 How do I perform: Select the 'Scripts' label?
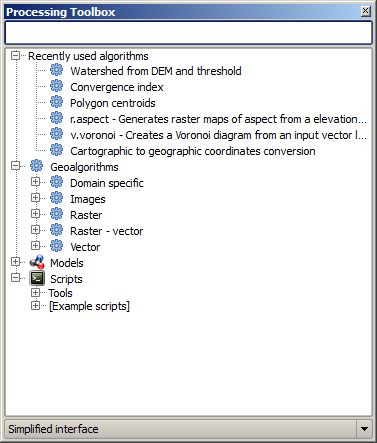(66, 279)
